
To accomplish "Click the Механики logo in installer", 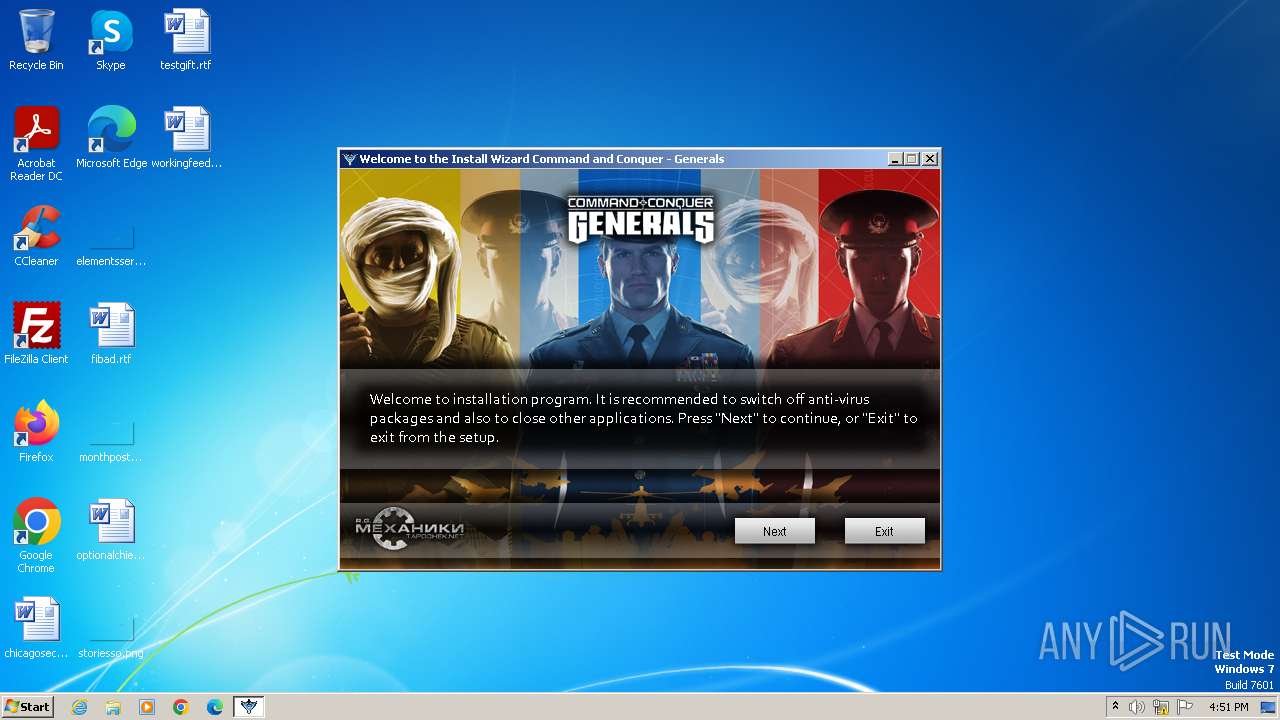I will pos(410,529).
